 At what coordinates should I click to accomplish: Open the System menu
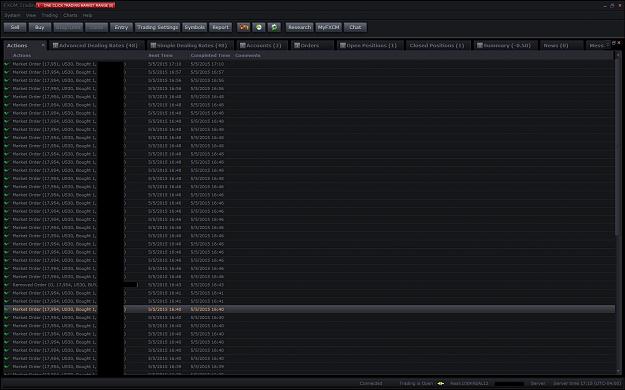(x=12, y=15)
